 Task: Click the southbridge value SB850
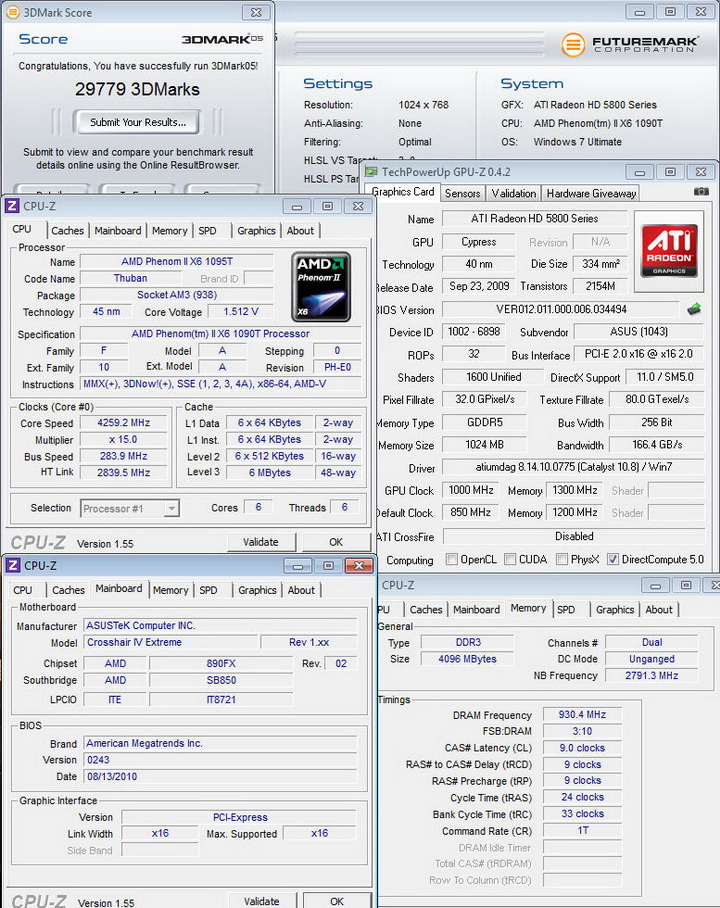pyautogui.click(x=221, y=680)
